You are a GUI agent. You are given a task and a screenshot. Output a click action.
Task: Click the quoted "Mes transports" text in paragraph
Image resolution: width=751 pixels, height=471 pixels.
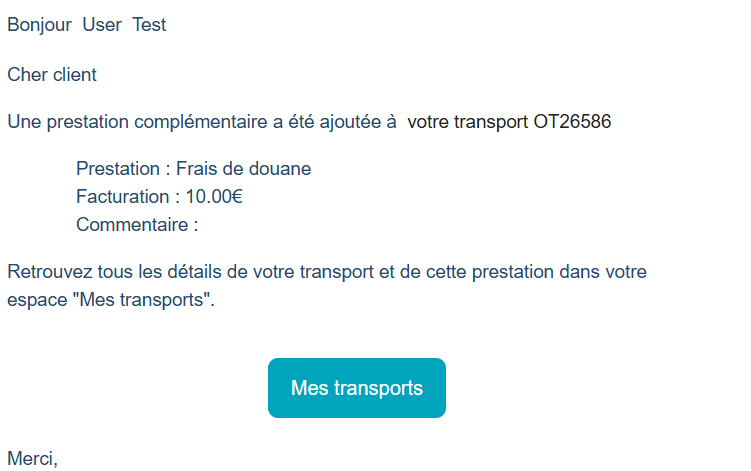click(142, 300)
